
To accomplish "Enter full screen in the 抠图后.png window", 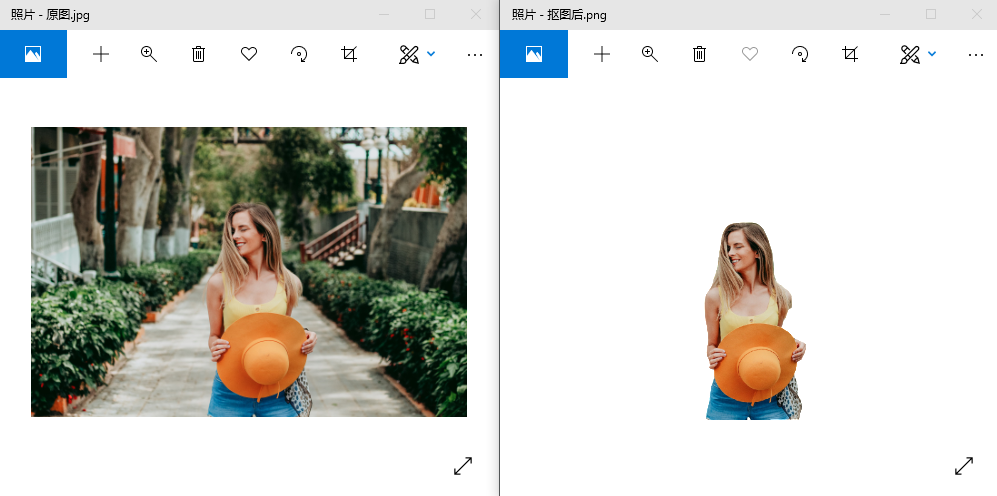I will [x=964, y=466].
